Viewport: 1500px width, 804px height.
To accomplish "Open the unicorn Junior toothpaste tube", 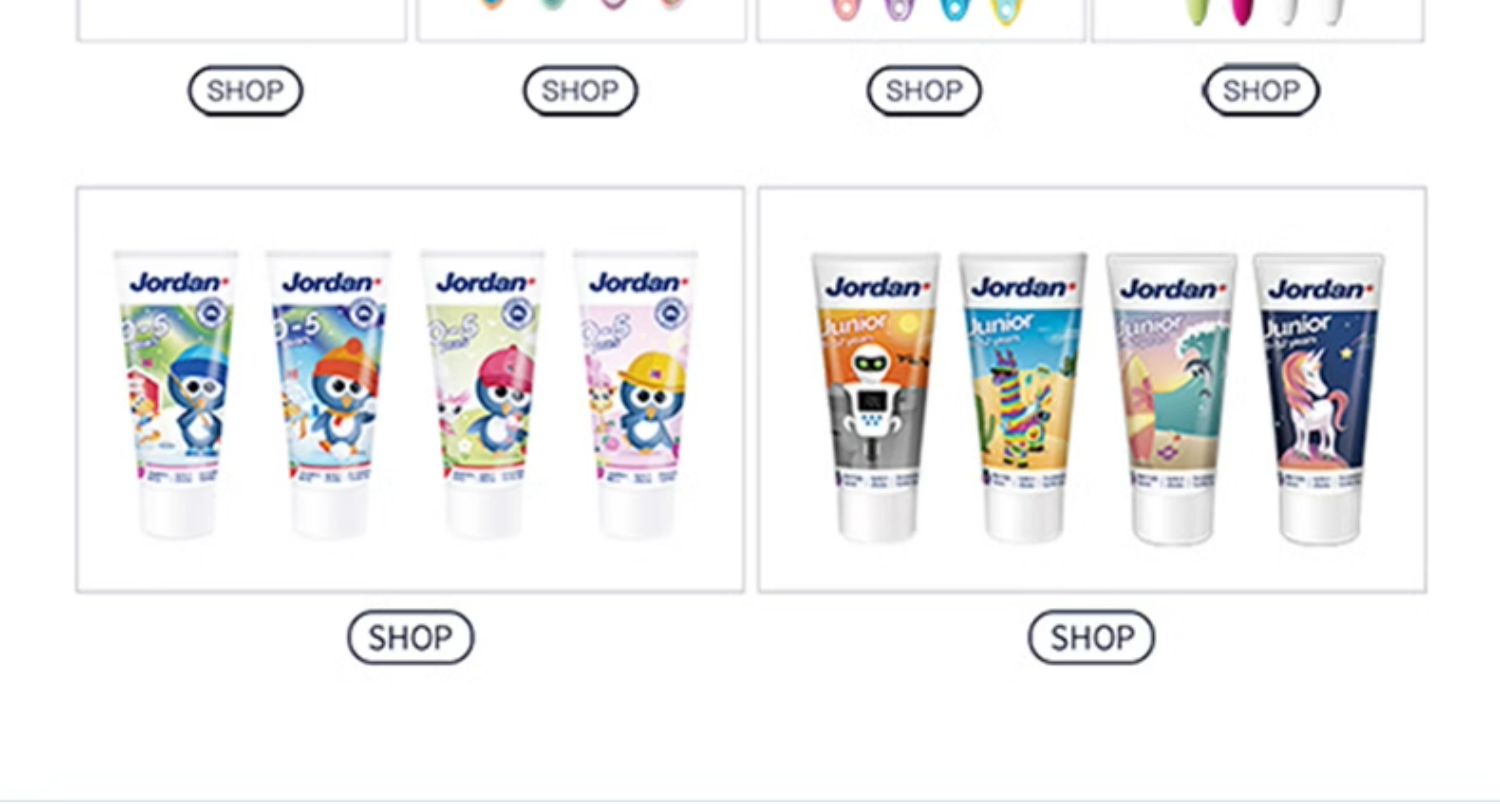I will (x=1318, y=398).
